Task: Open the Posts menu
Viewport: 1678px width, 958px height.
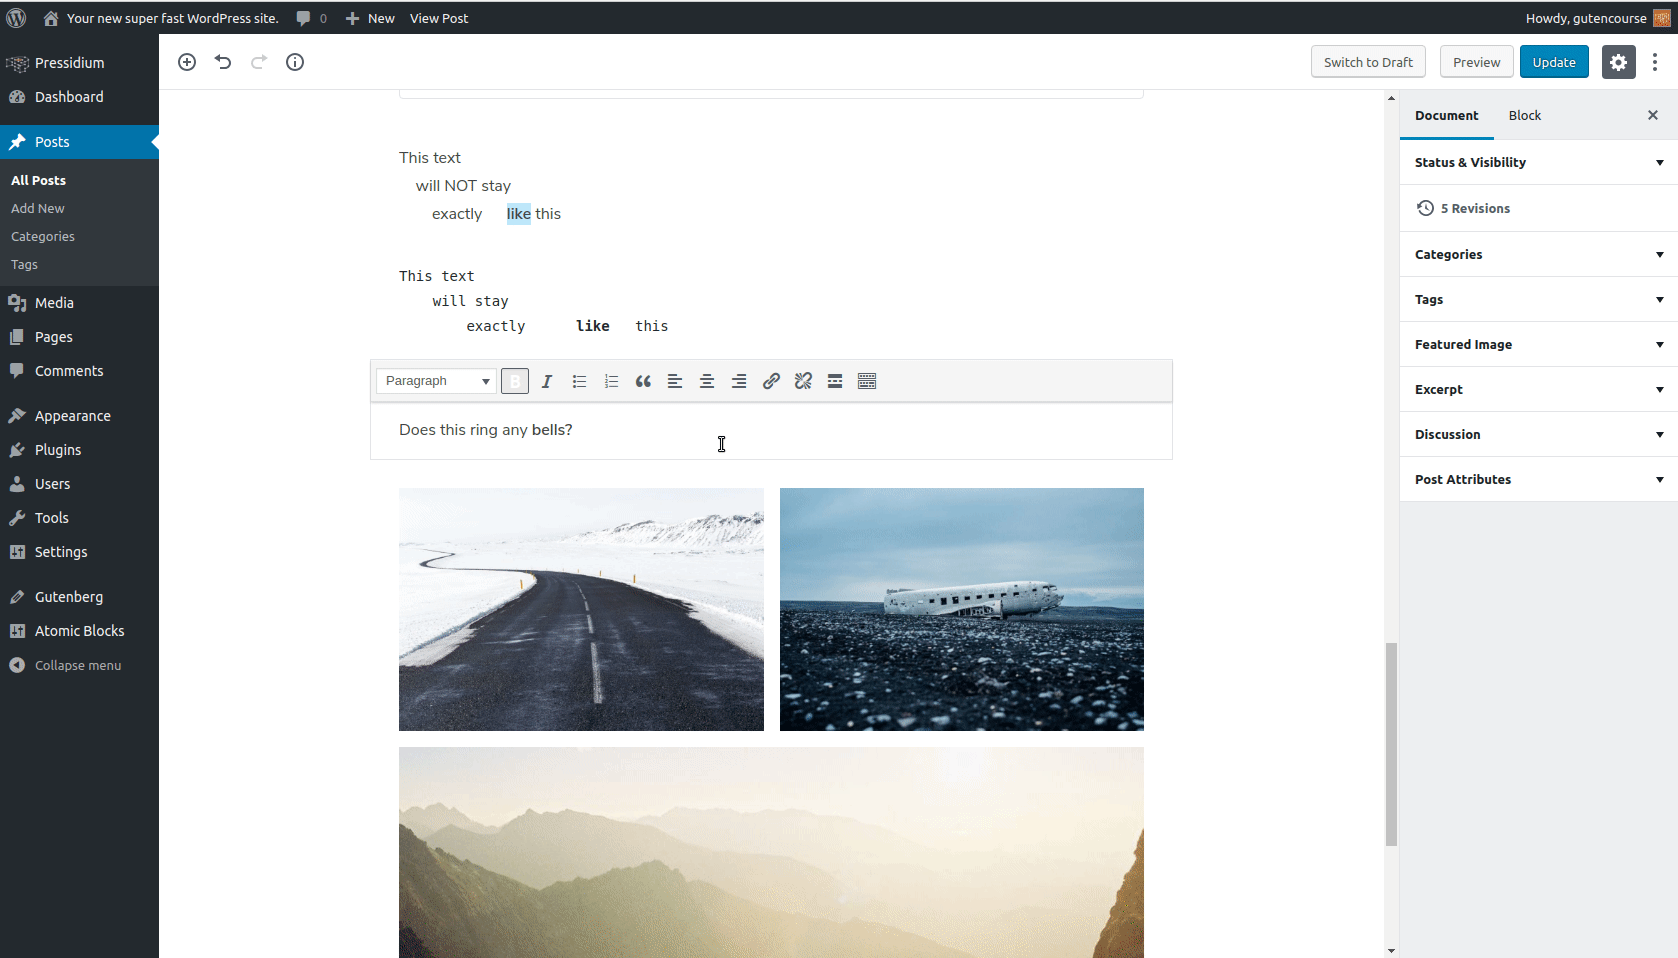Action: coord(79,142)
